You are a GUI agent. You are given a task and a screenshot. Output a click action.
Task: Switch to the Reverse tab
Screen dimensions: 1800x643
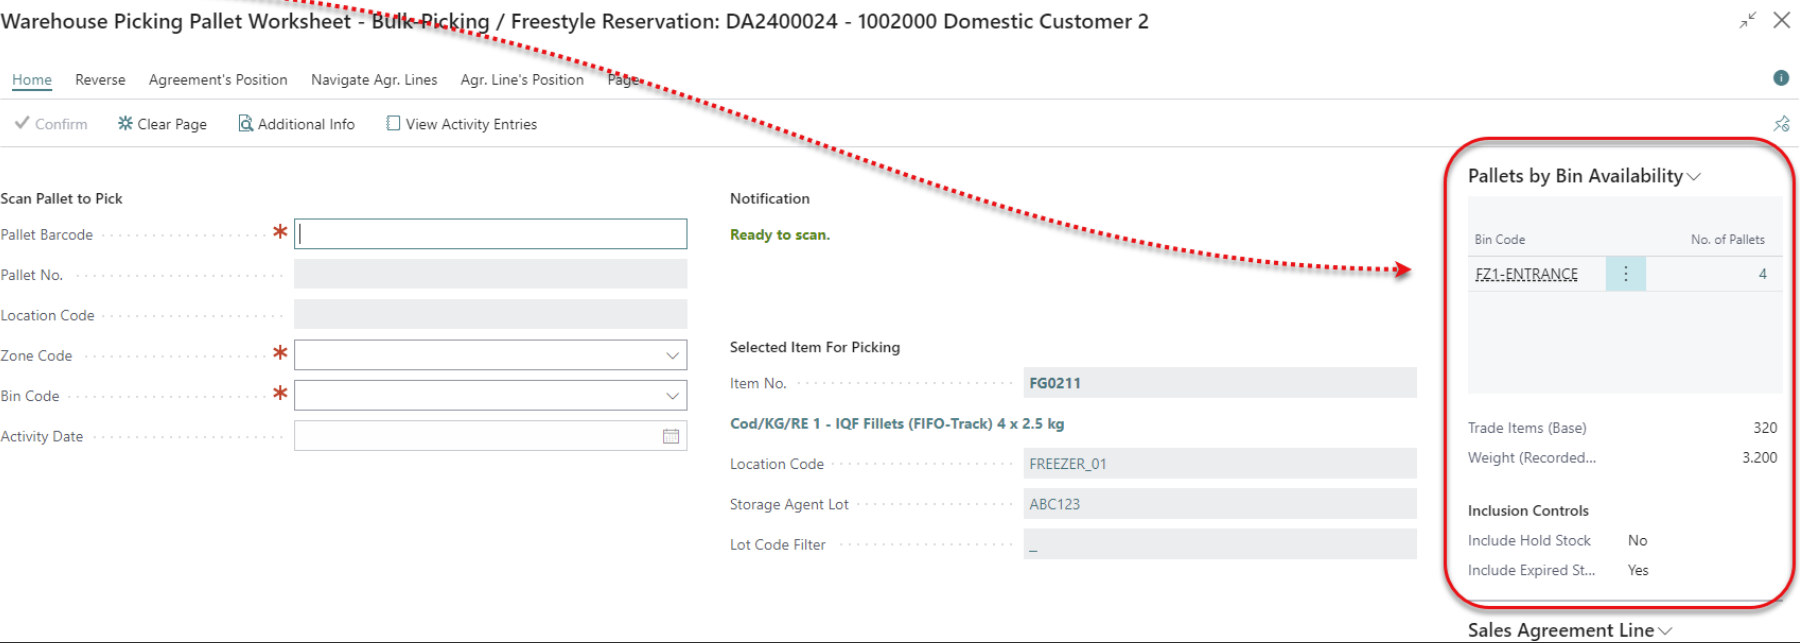pos(100,80)
